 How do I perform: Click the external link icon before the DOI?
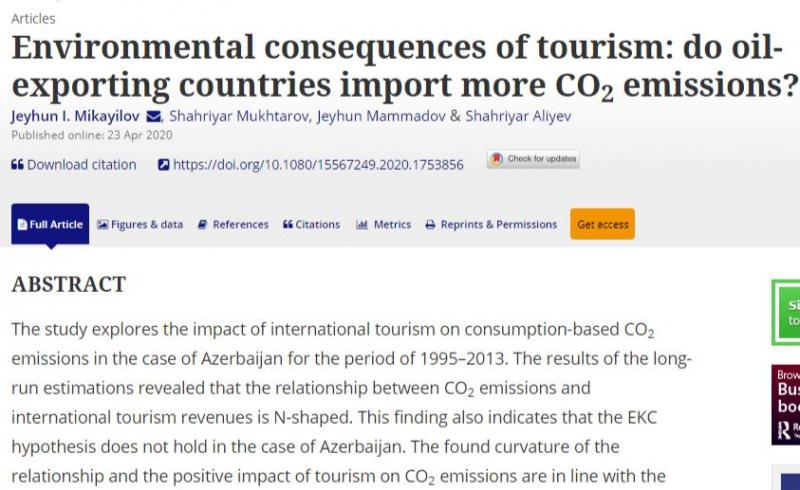pyautogui.click(x=163, y=165)
